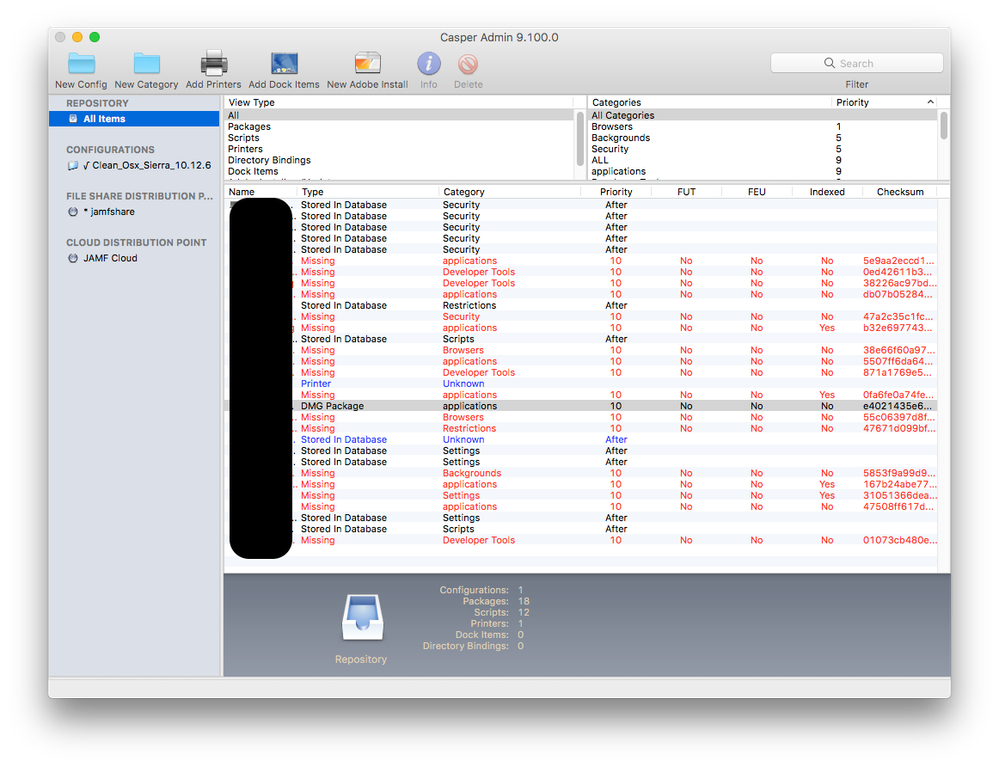The height and width of the screenshot is (767, 999).
Task: Select the DMG Package row
Action: coord(581,406)
